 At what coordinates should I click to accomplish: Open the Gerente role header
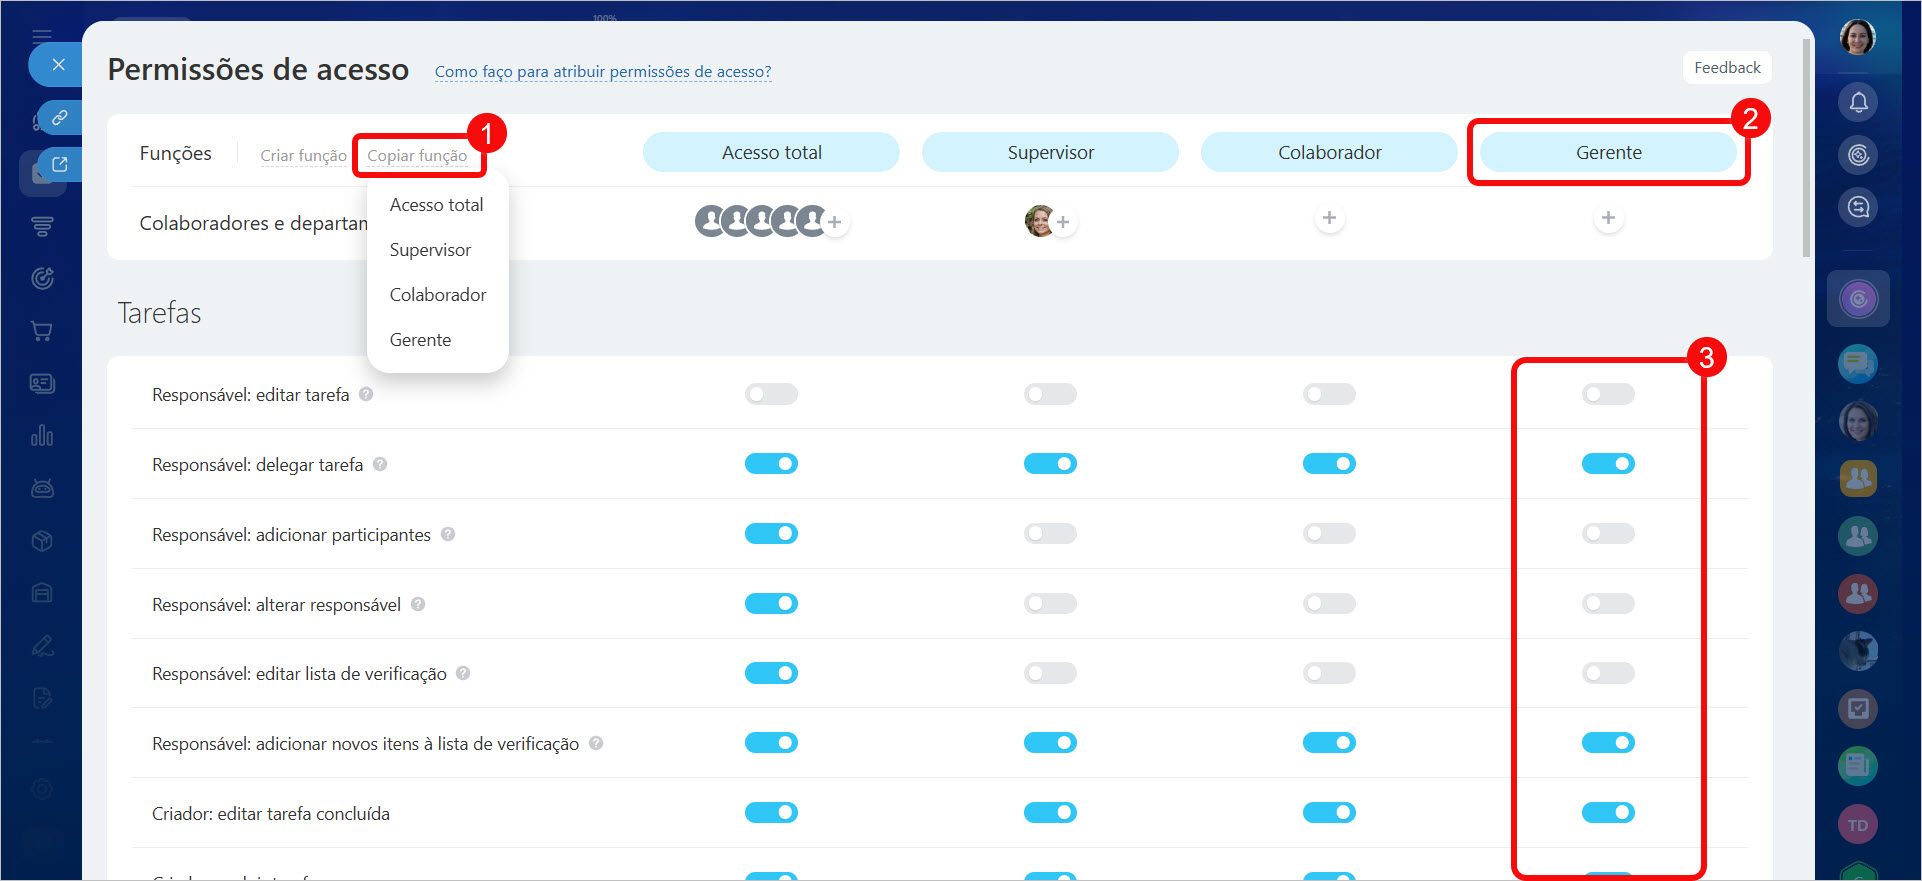tap(1608, 153)
